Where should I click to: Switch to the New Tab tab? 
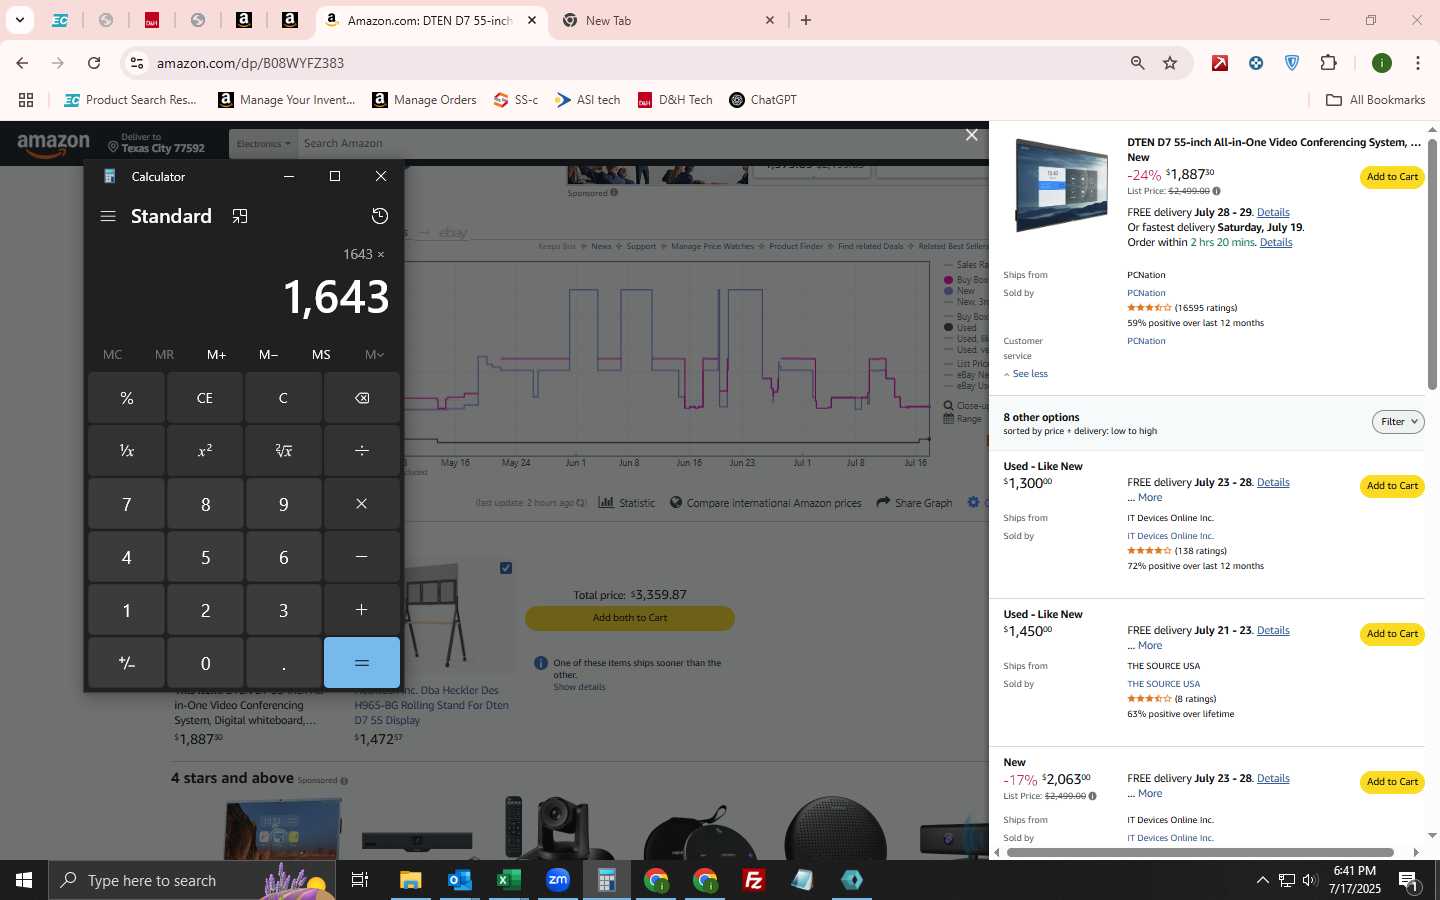click(668, 20)
